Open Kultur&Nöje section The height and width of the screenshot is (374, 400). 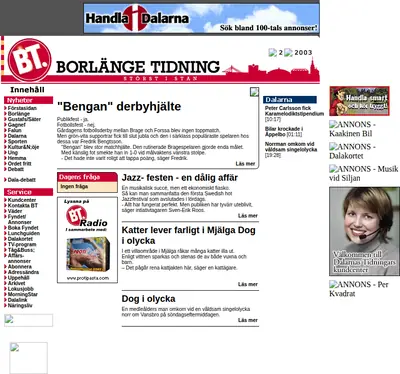(23, 147)
